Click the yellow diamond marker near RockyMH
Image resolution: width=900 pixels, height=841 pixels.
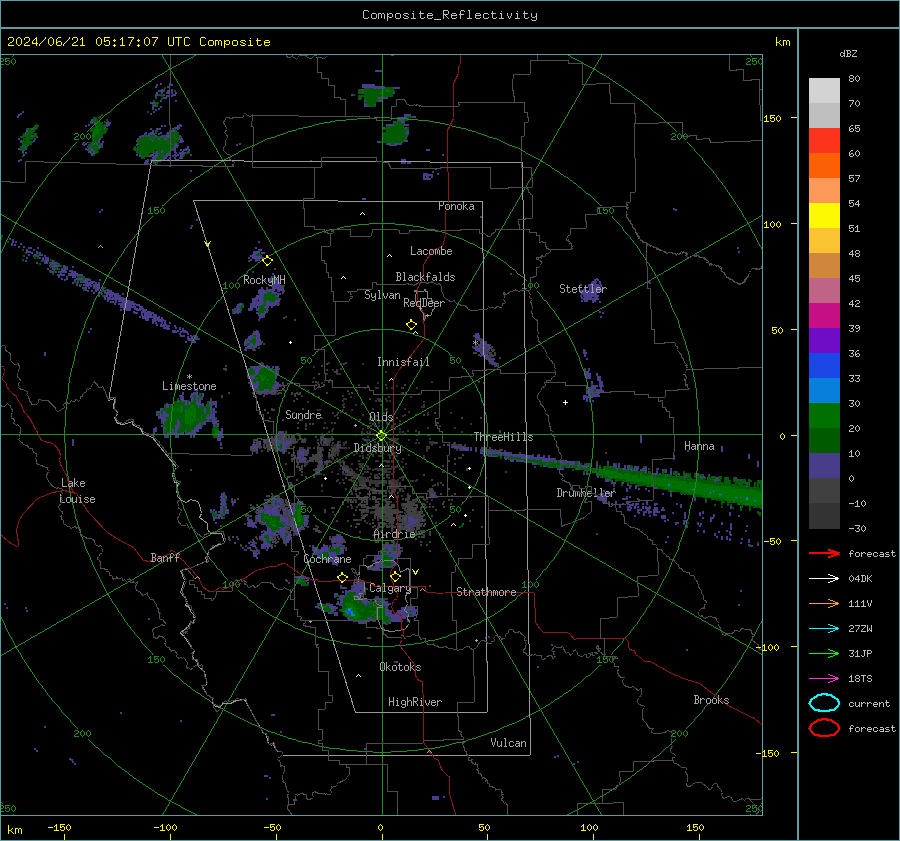[x=267, y=261]
